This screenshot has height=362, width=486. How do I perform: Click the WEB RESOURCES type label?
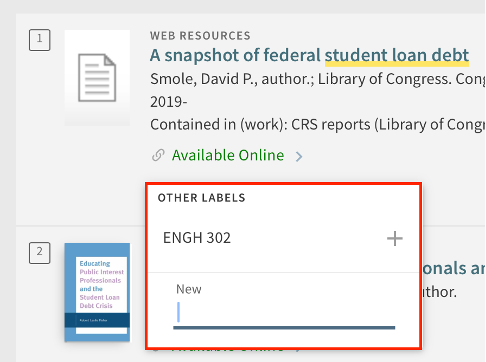tap(200, 36)
